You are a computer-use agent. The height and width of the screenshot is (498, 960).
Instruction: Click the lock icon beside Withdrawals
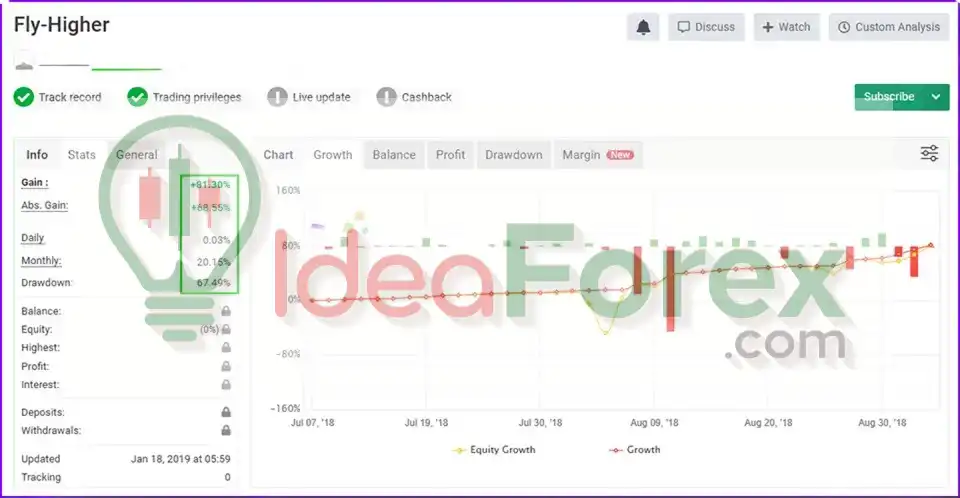point(226,431)
